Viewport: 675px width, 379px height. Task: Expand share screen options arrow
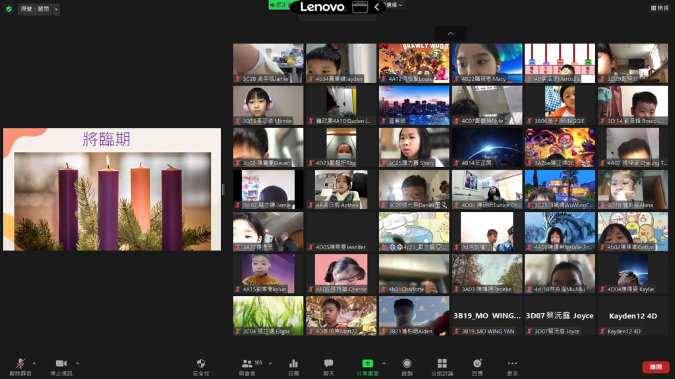[x=384, y=363]
